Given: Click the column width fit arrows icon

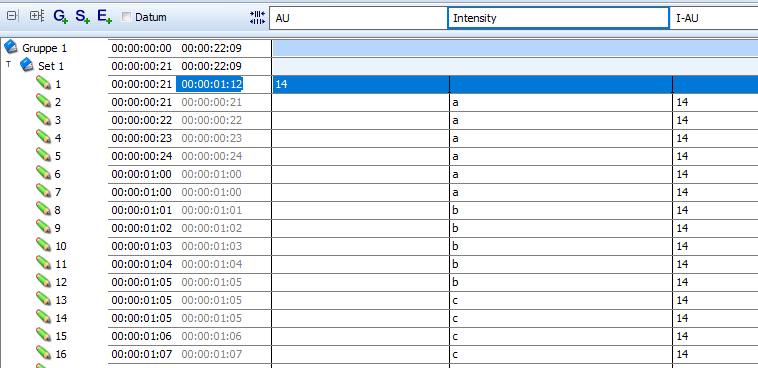Looking at the screenshot, I should pos(257,18).
